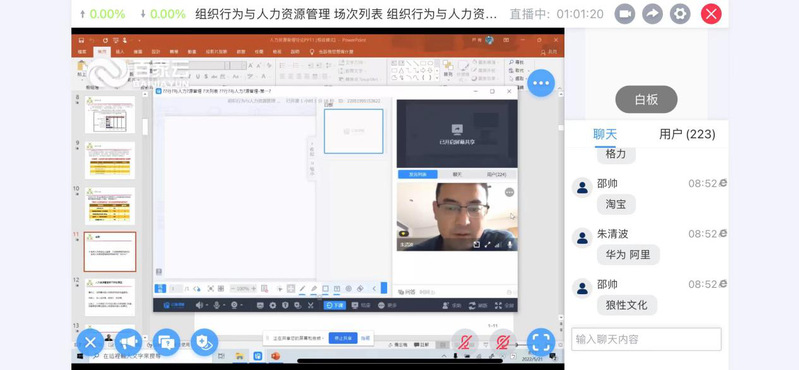Click the 华为 阿里 chat message
The height and width of the screenshot is (370, 799).
coord(628,255)
